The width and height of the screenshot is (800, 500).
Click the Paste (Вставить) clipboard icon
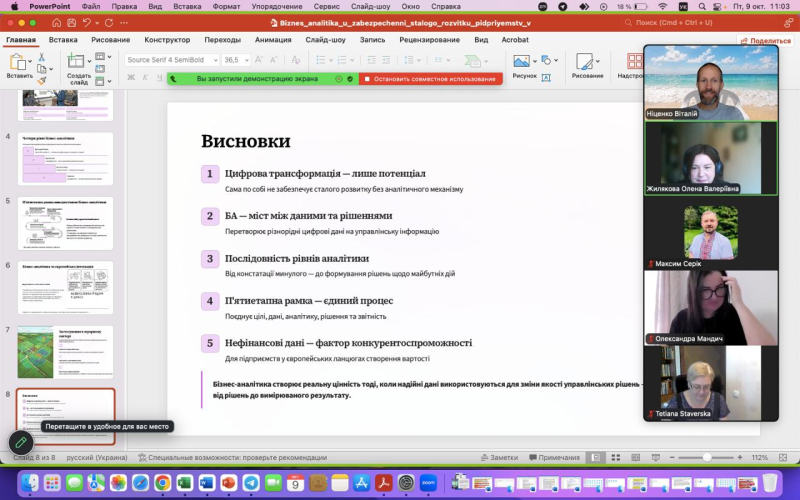(17, 62)
